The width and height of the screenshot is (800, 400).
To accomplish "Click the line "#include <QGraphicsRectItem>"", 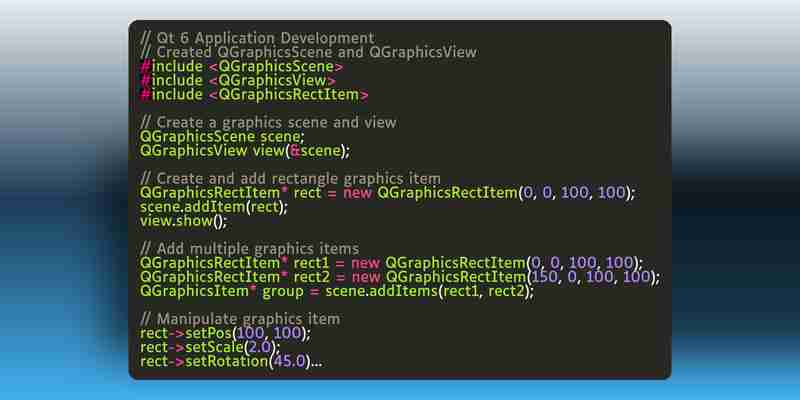I will pyautogui.click(x=254, y=95).
